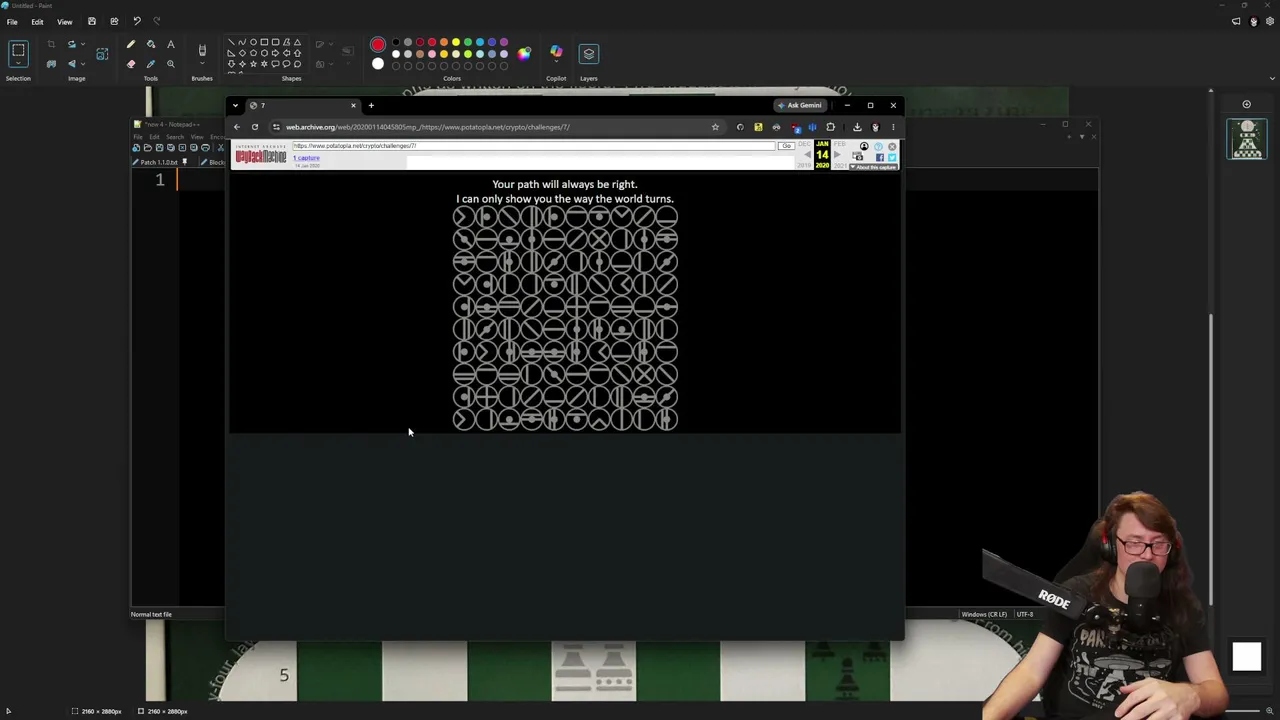Click the Redo arrow in Paint
The height and width of the screenshot is (720, 1280).
click(x=157, y=21)
